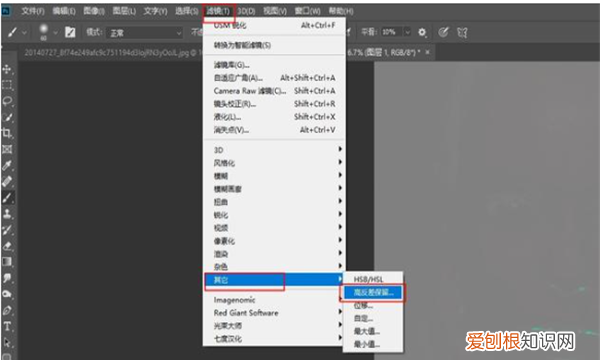Image resolution: width=600 pixels, height=360 pixels.
Task: Choose 液化(L)... liquify filter
Action: (x=274, y=117)
